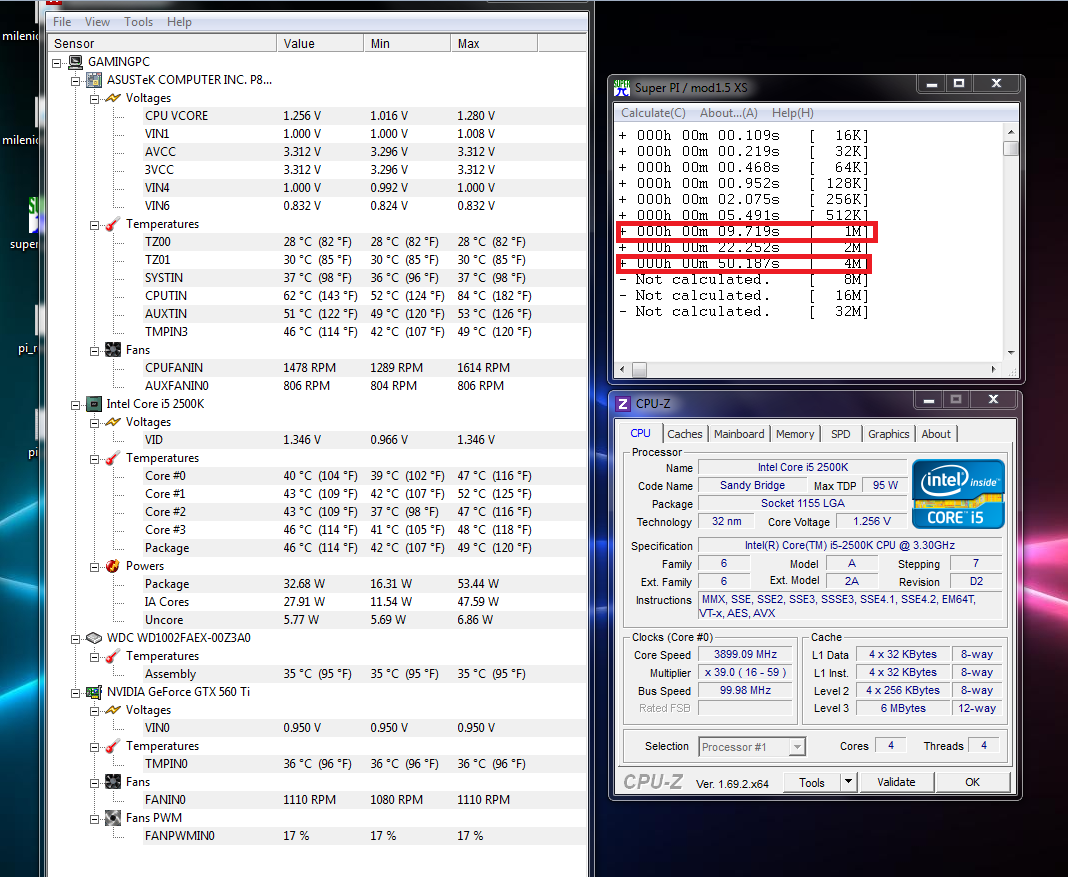Click the Intel Core i5 logo badge

958,494
